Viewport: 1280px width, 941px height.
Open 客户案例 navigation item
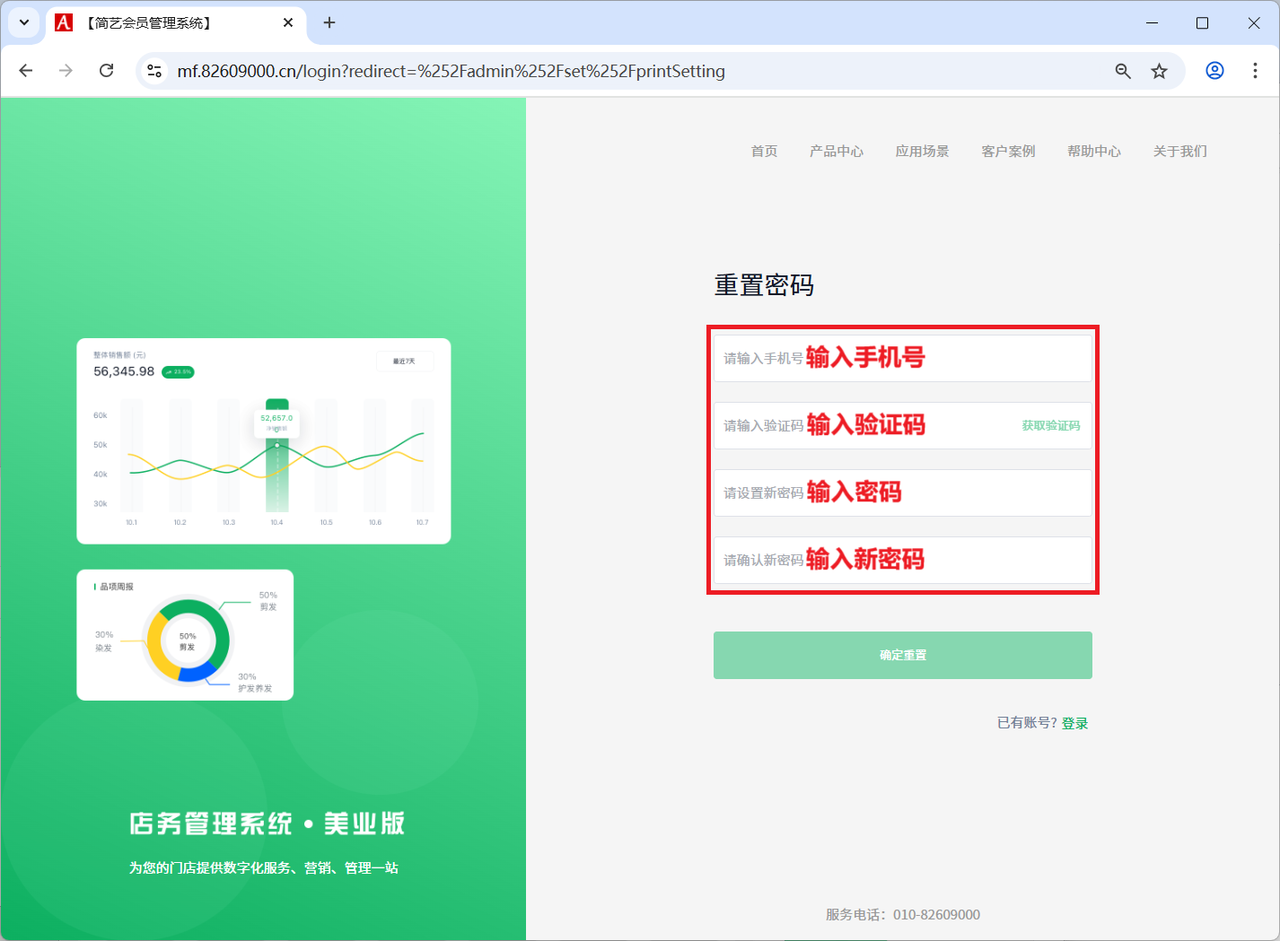point(1008,151)
